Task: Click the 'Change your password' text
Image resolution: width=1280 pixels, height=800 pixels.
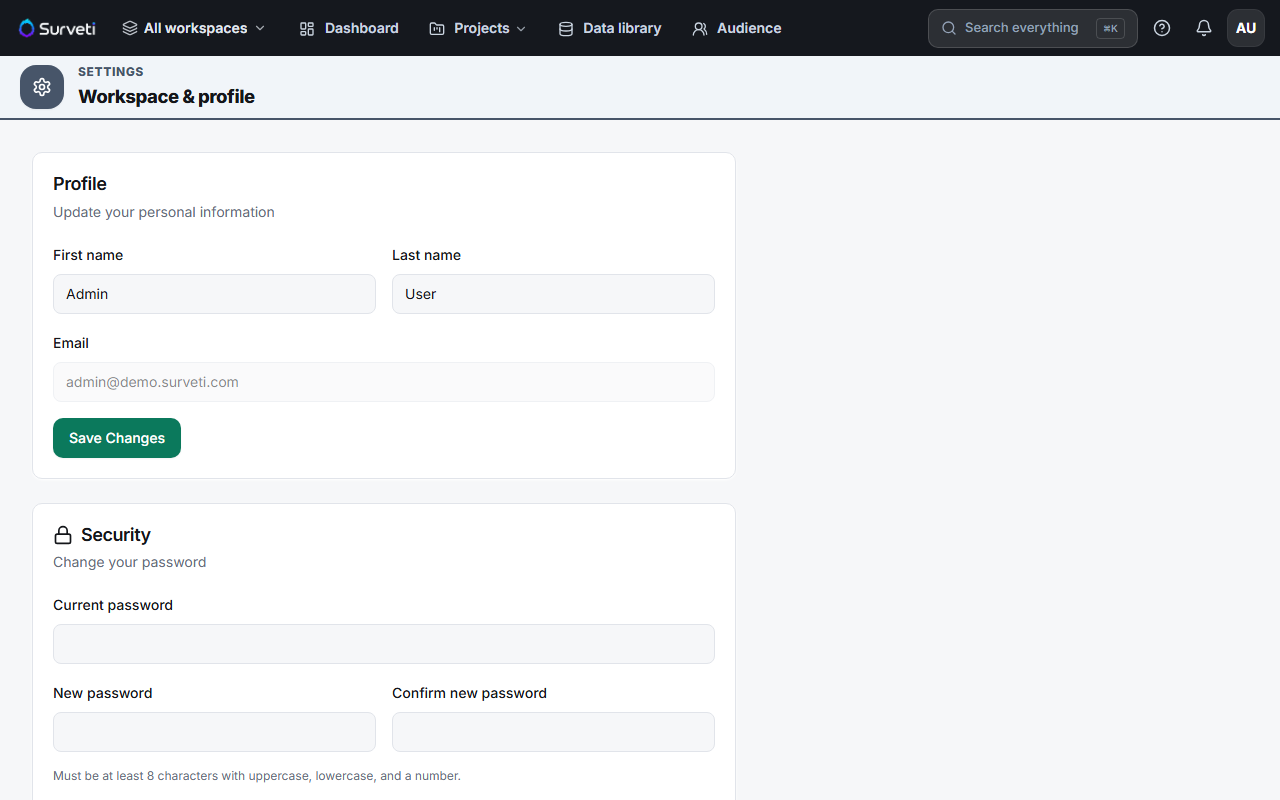Action: (130, 562)
